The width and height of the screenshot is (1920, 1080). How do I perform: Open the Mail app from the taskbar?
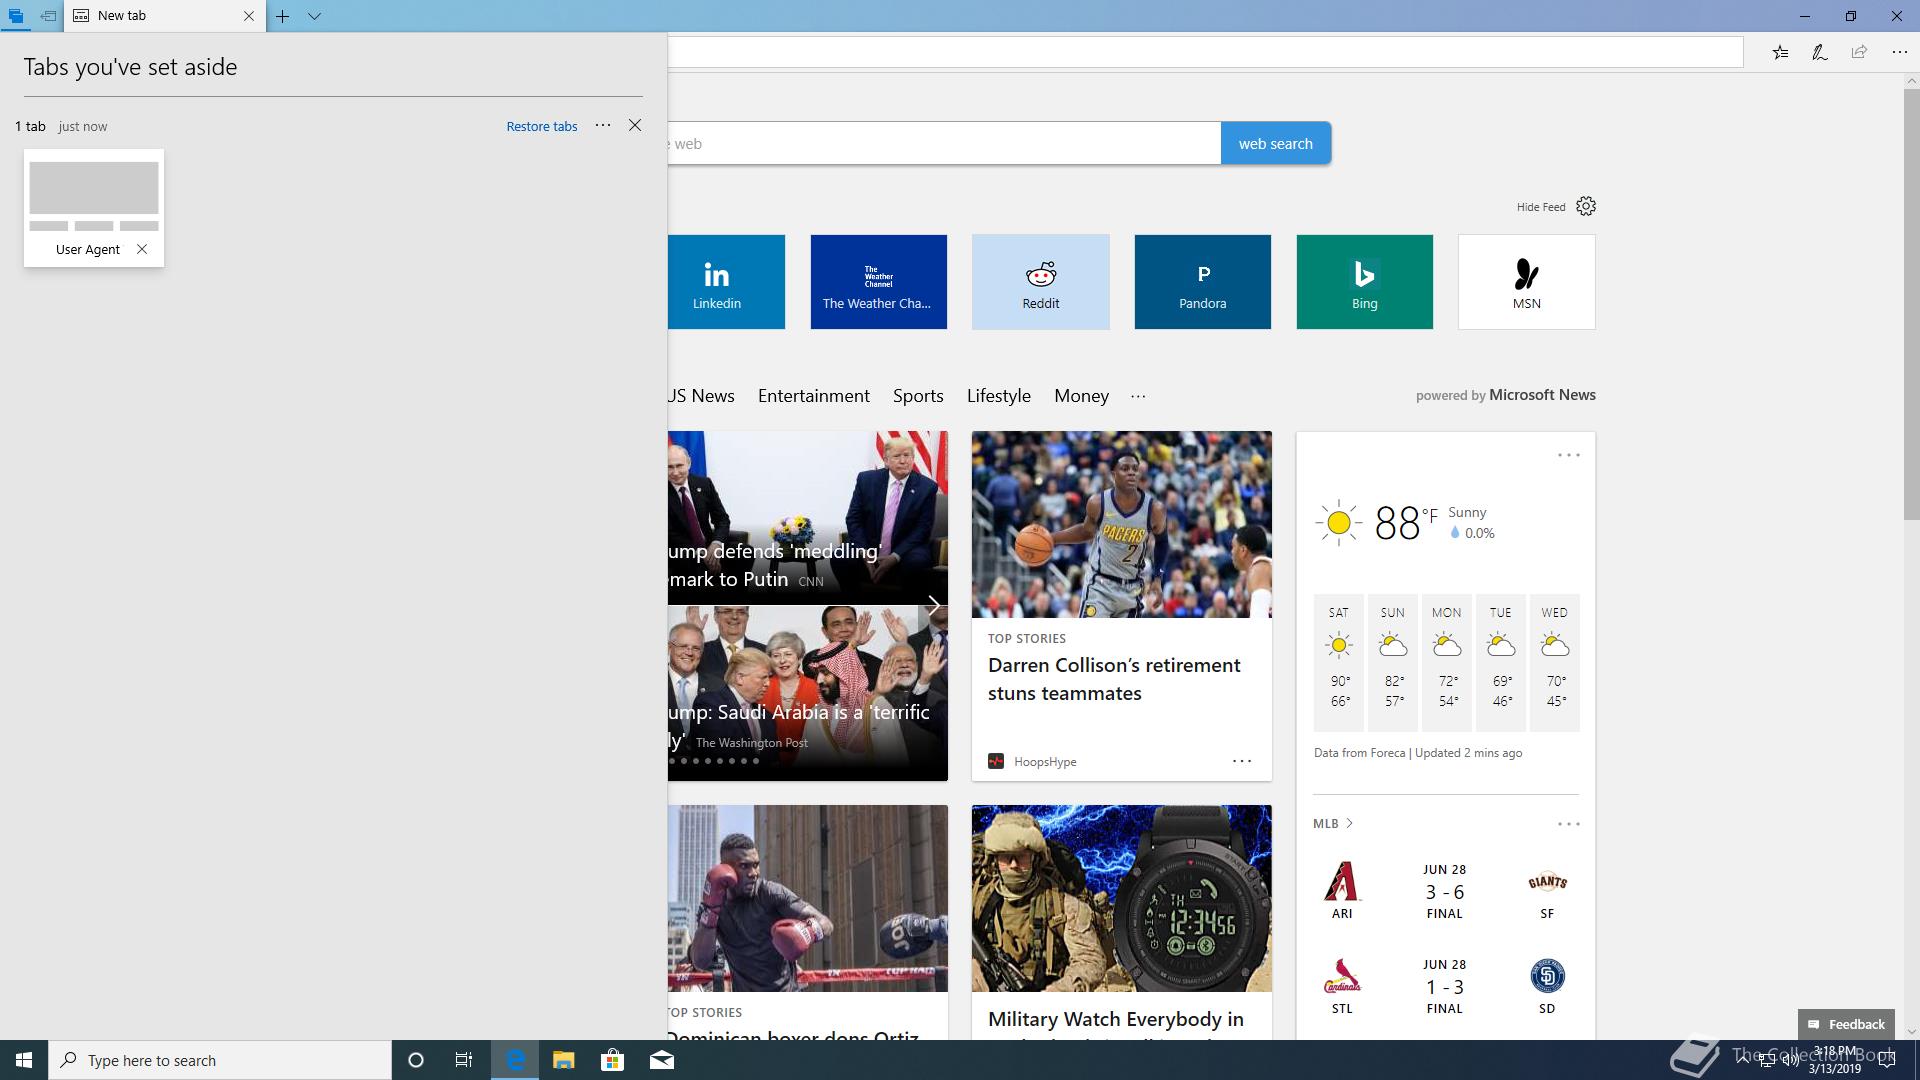pos(661,1060)
